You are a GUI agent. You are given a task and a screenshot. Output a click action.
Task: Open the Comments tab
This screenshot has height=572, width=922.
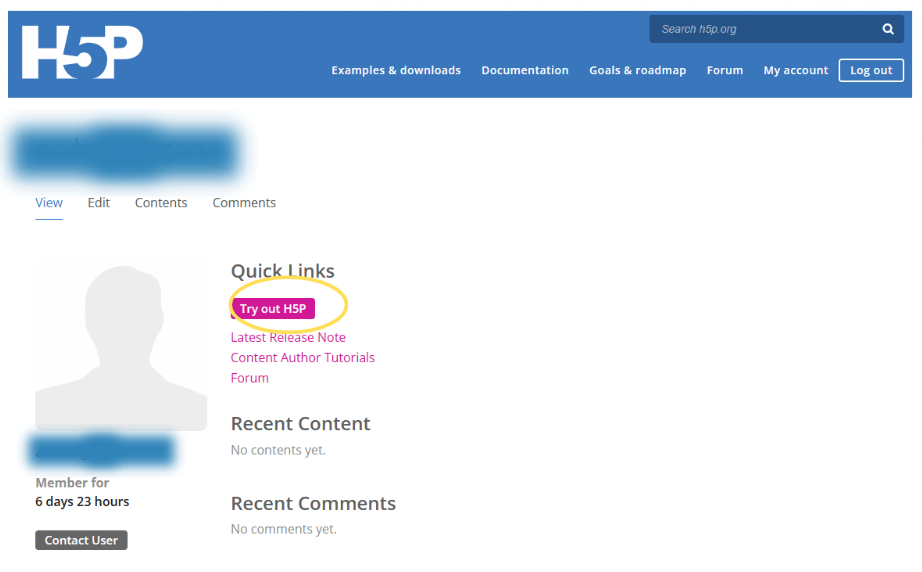coord(244,203)
